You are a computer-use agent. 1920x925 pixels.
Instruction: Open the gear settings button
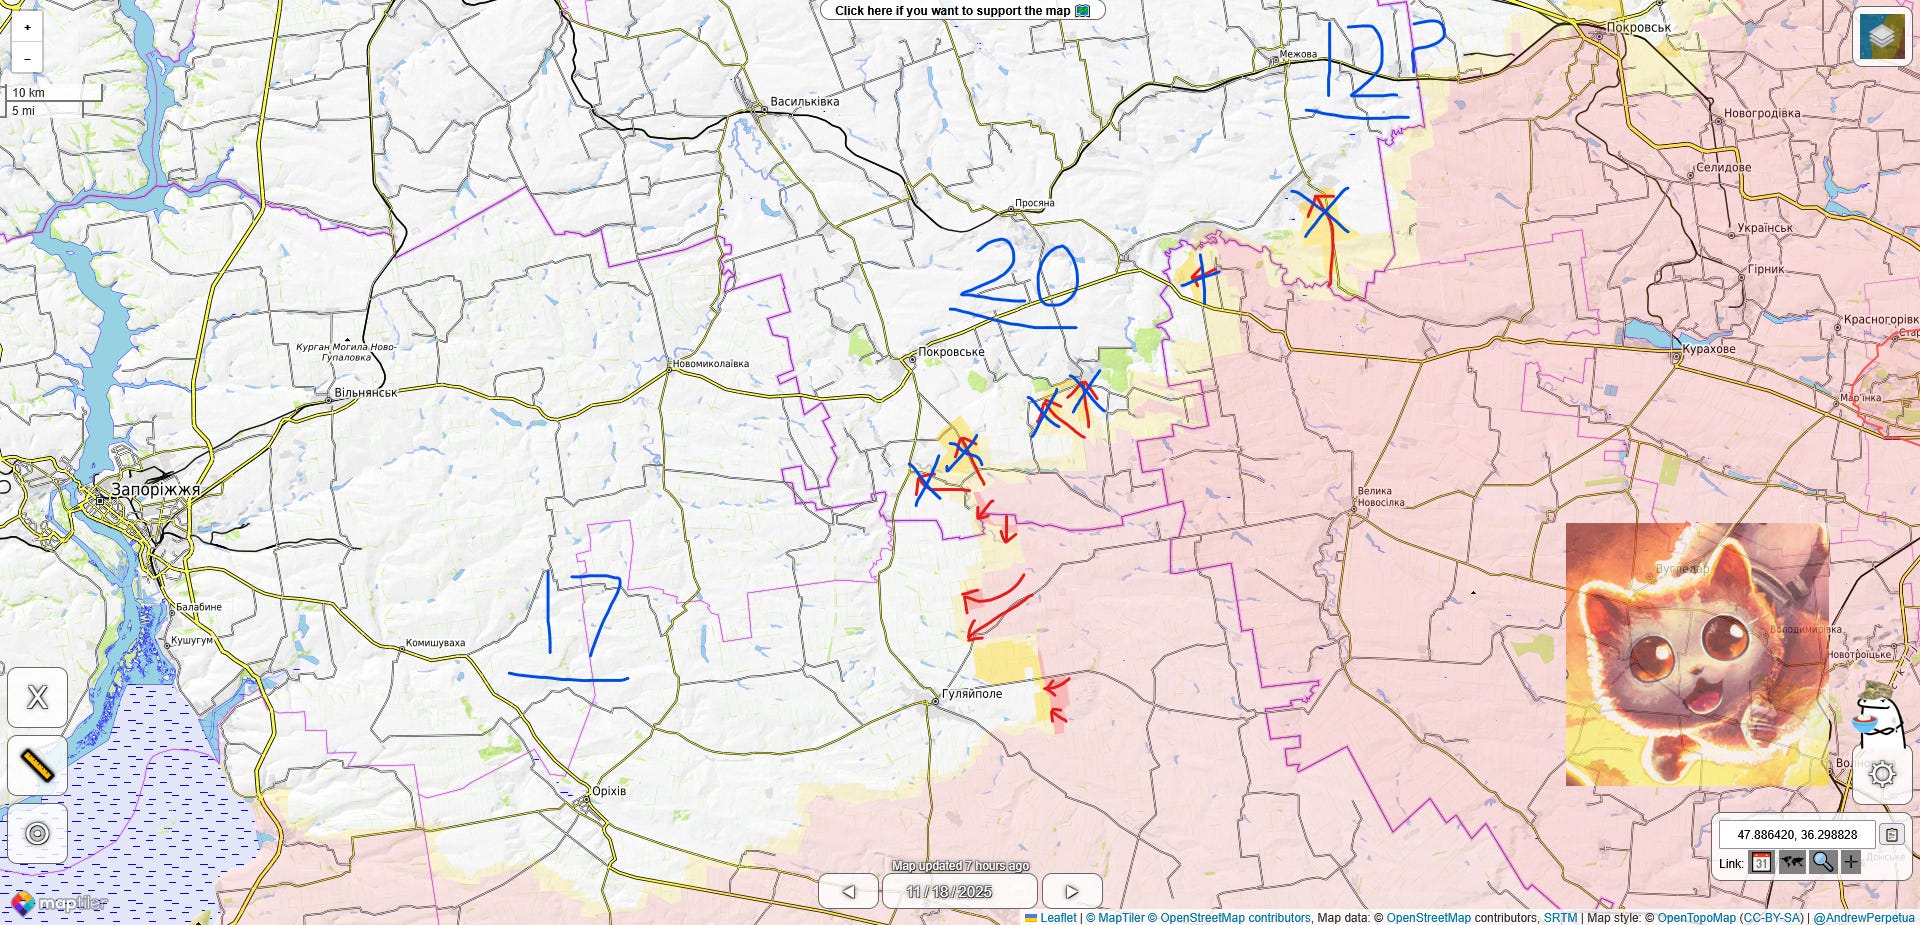(1882, 774)
